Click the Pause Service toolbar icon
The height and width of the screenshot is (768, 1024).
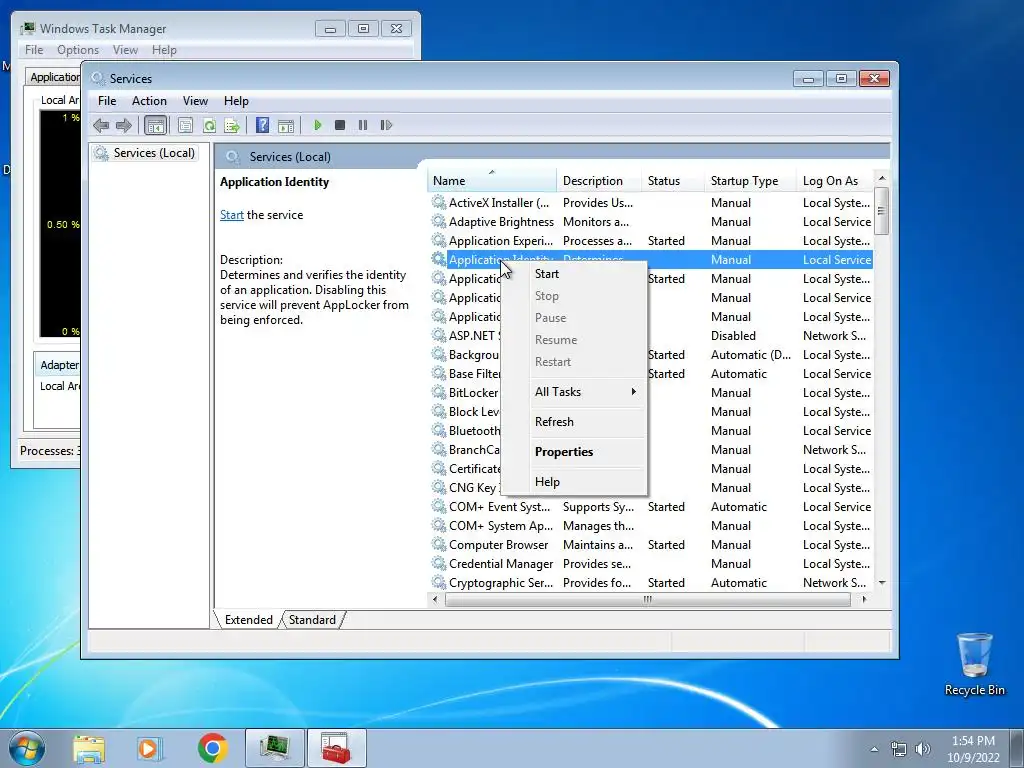(x=363, y=125)
